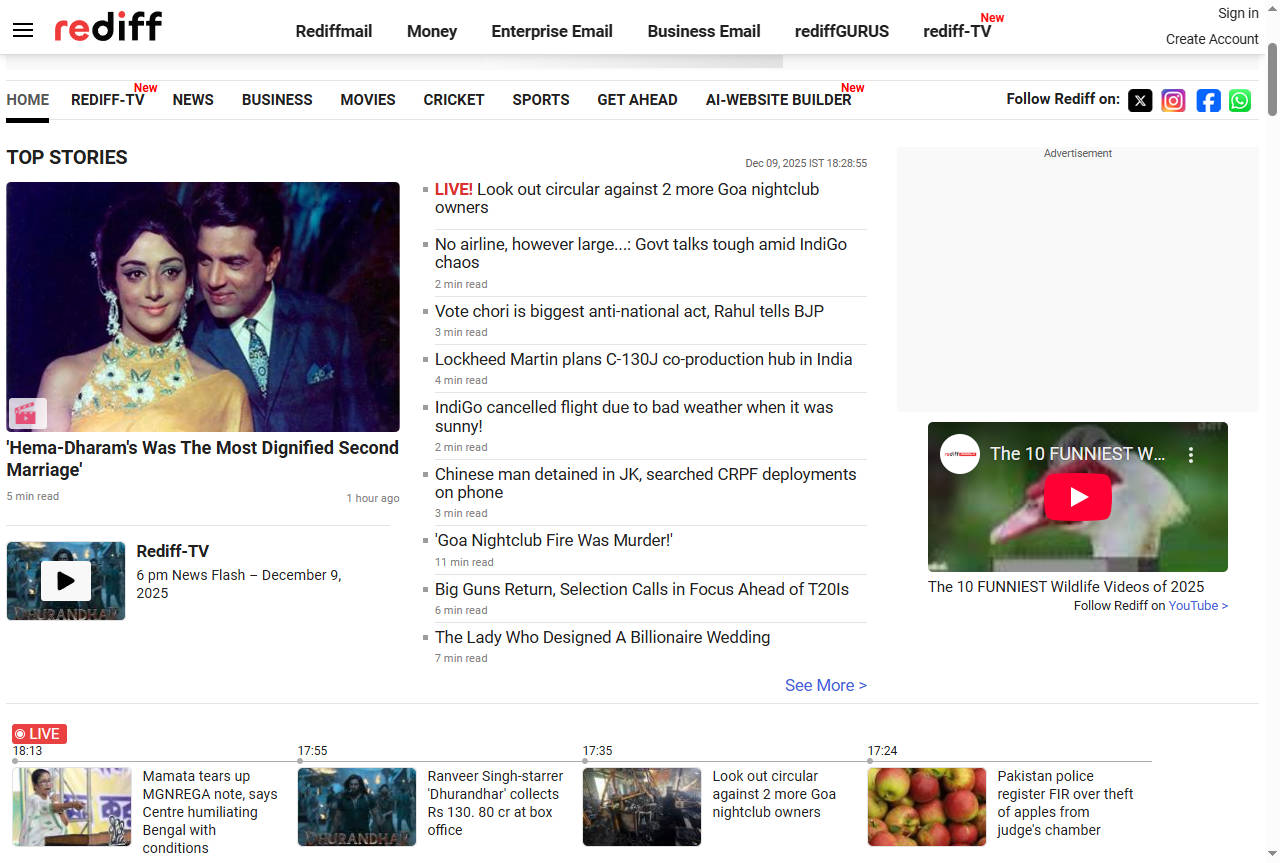Open the hamburger navigation menu
The width and height of the screenshot is (1280, 863).
click(x=22, y=30)
